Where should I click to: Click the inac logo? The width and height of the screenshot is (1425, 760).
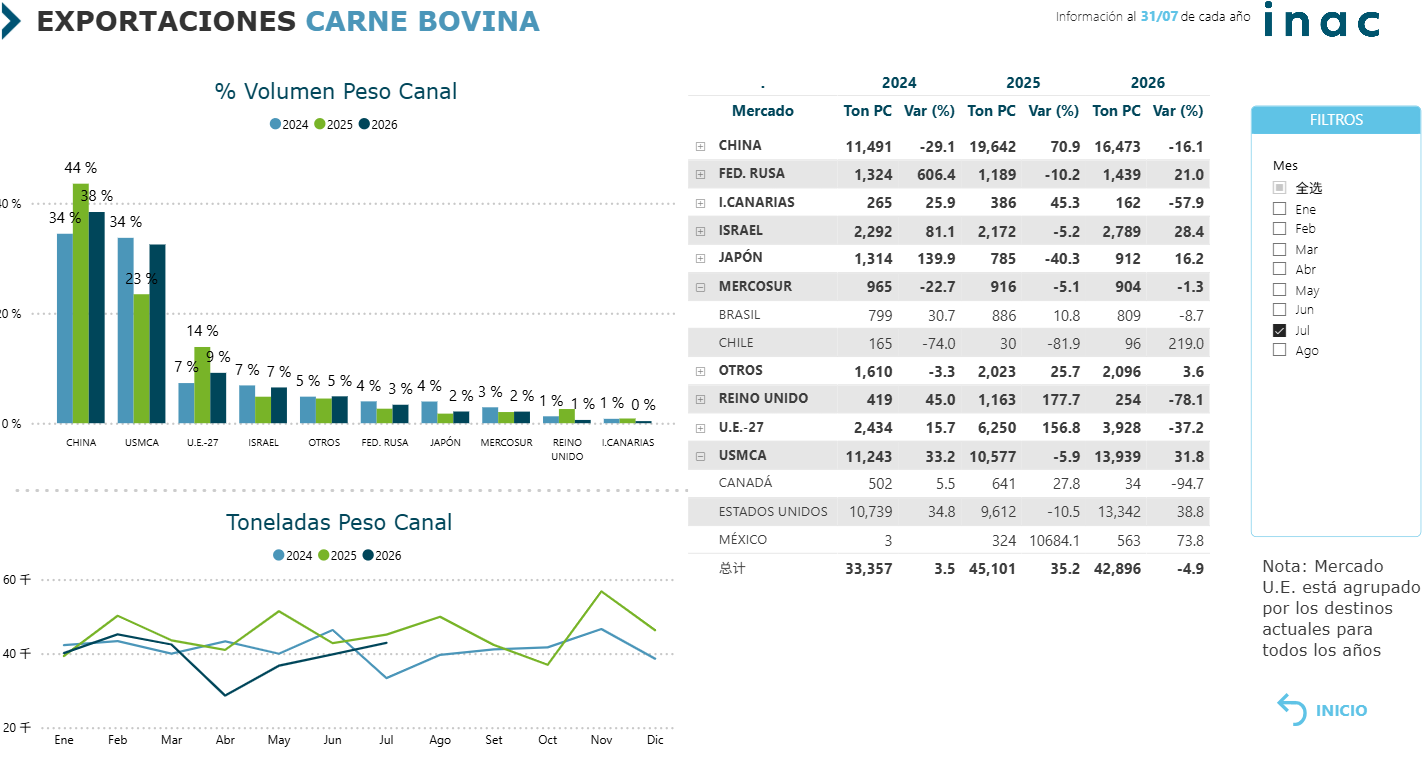1322,21
